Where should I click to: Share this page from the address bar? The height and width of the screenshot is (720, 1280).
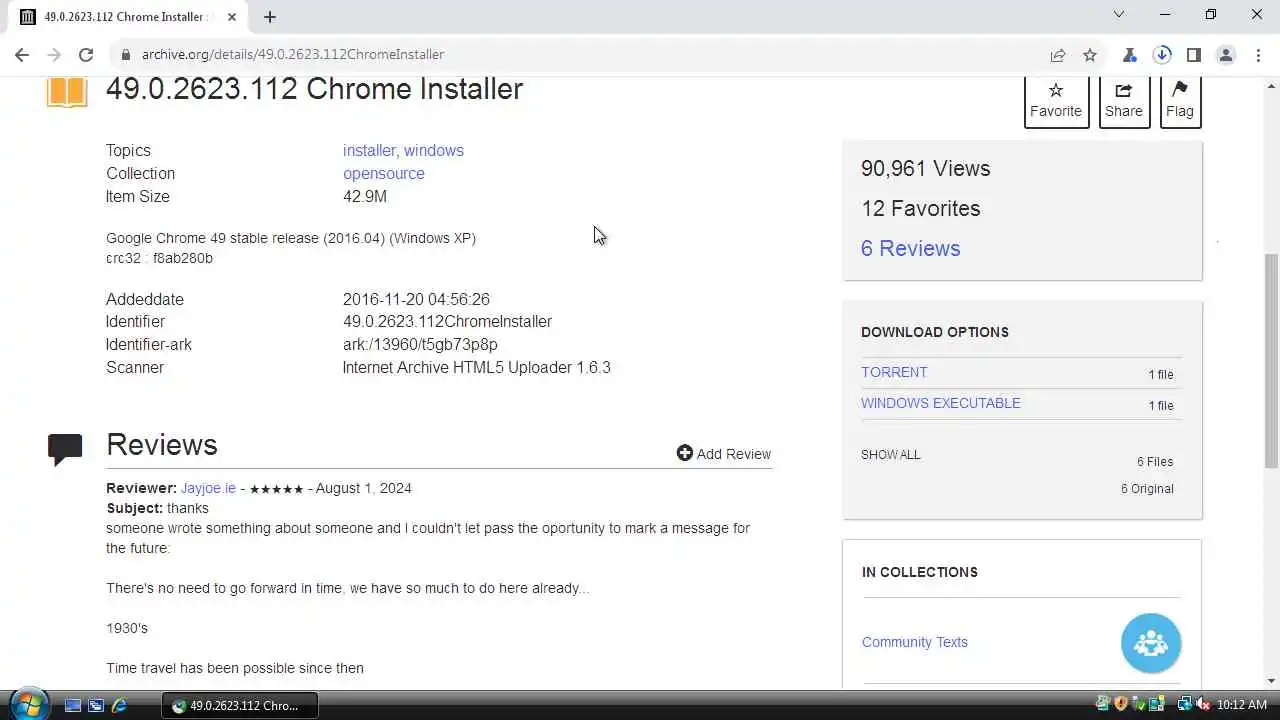pyautogui.click(x=1058, y=55)
